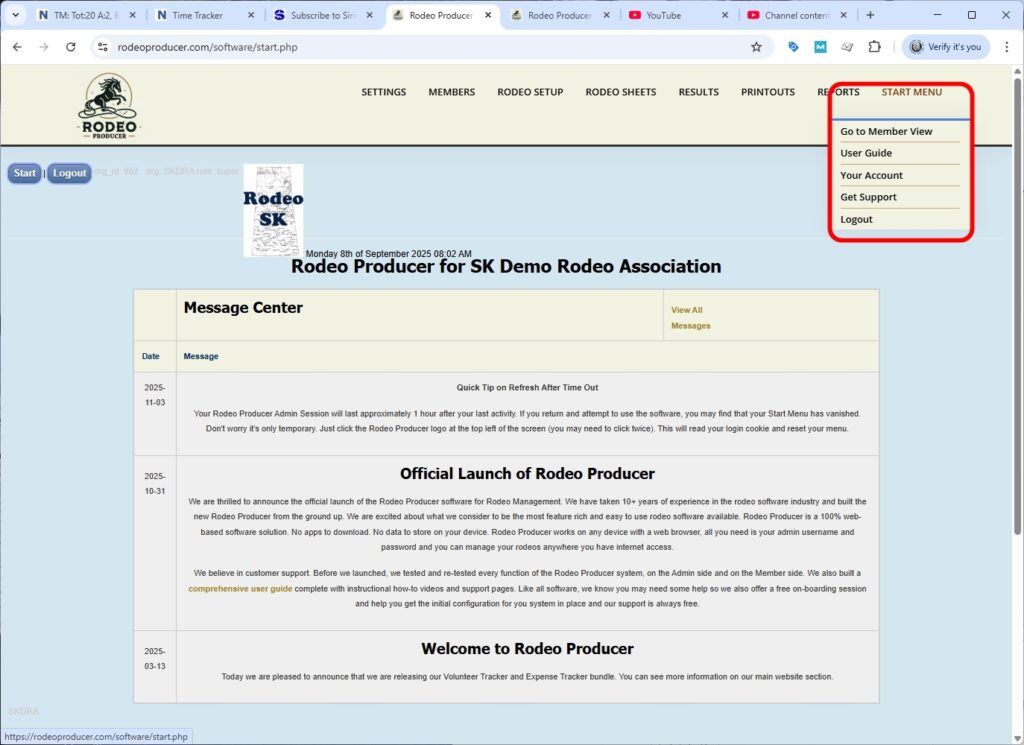Open the START MENU dropdown
Screen dimensions: 1024x745
(x=911, y=91)
